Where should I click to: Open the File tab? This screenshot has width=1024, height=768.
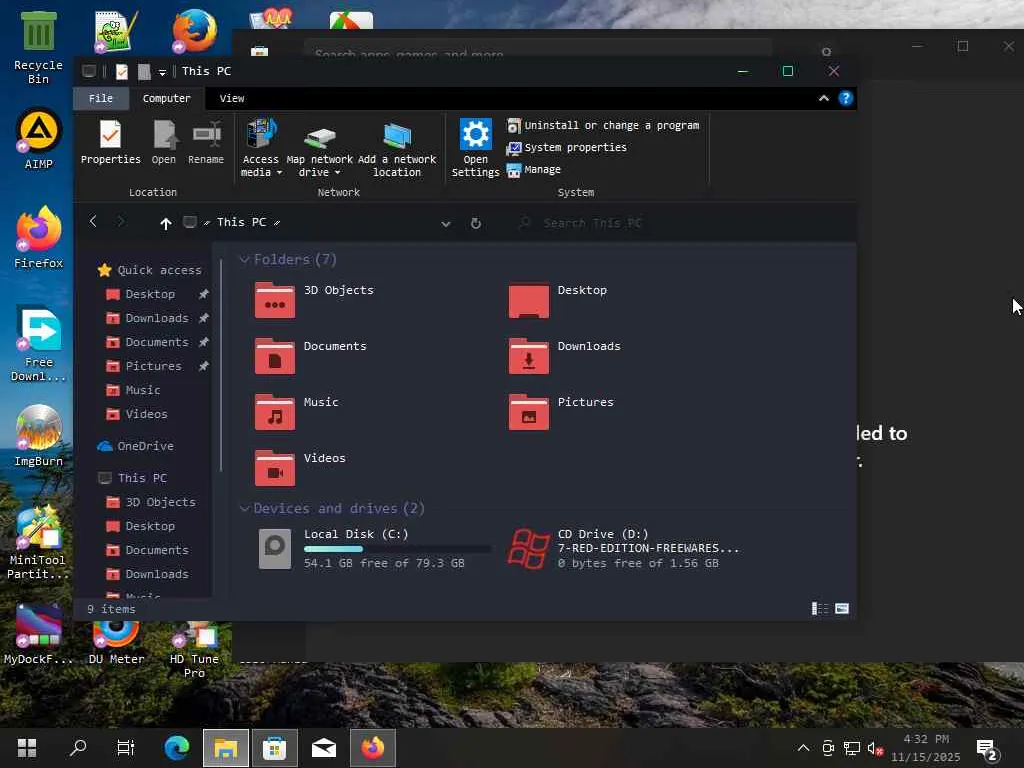101,98
